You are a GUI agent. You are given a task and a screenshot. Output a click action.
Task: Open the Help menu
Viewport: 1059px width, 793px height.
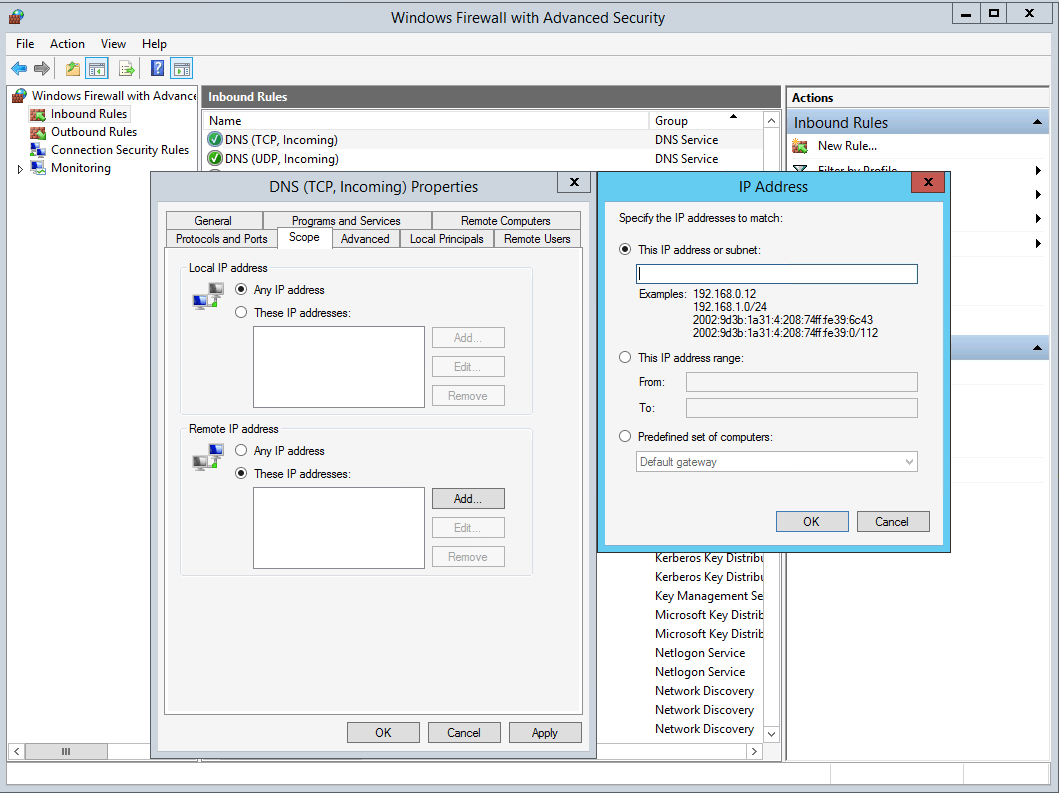(154, 44)
